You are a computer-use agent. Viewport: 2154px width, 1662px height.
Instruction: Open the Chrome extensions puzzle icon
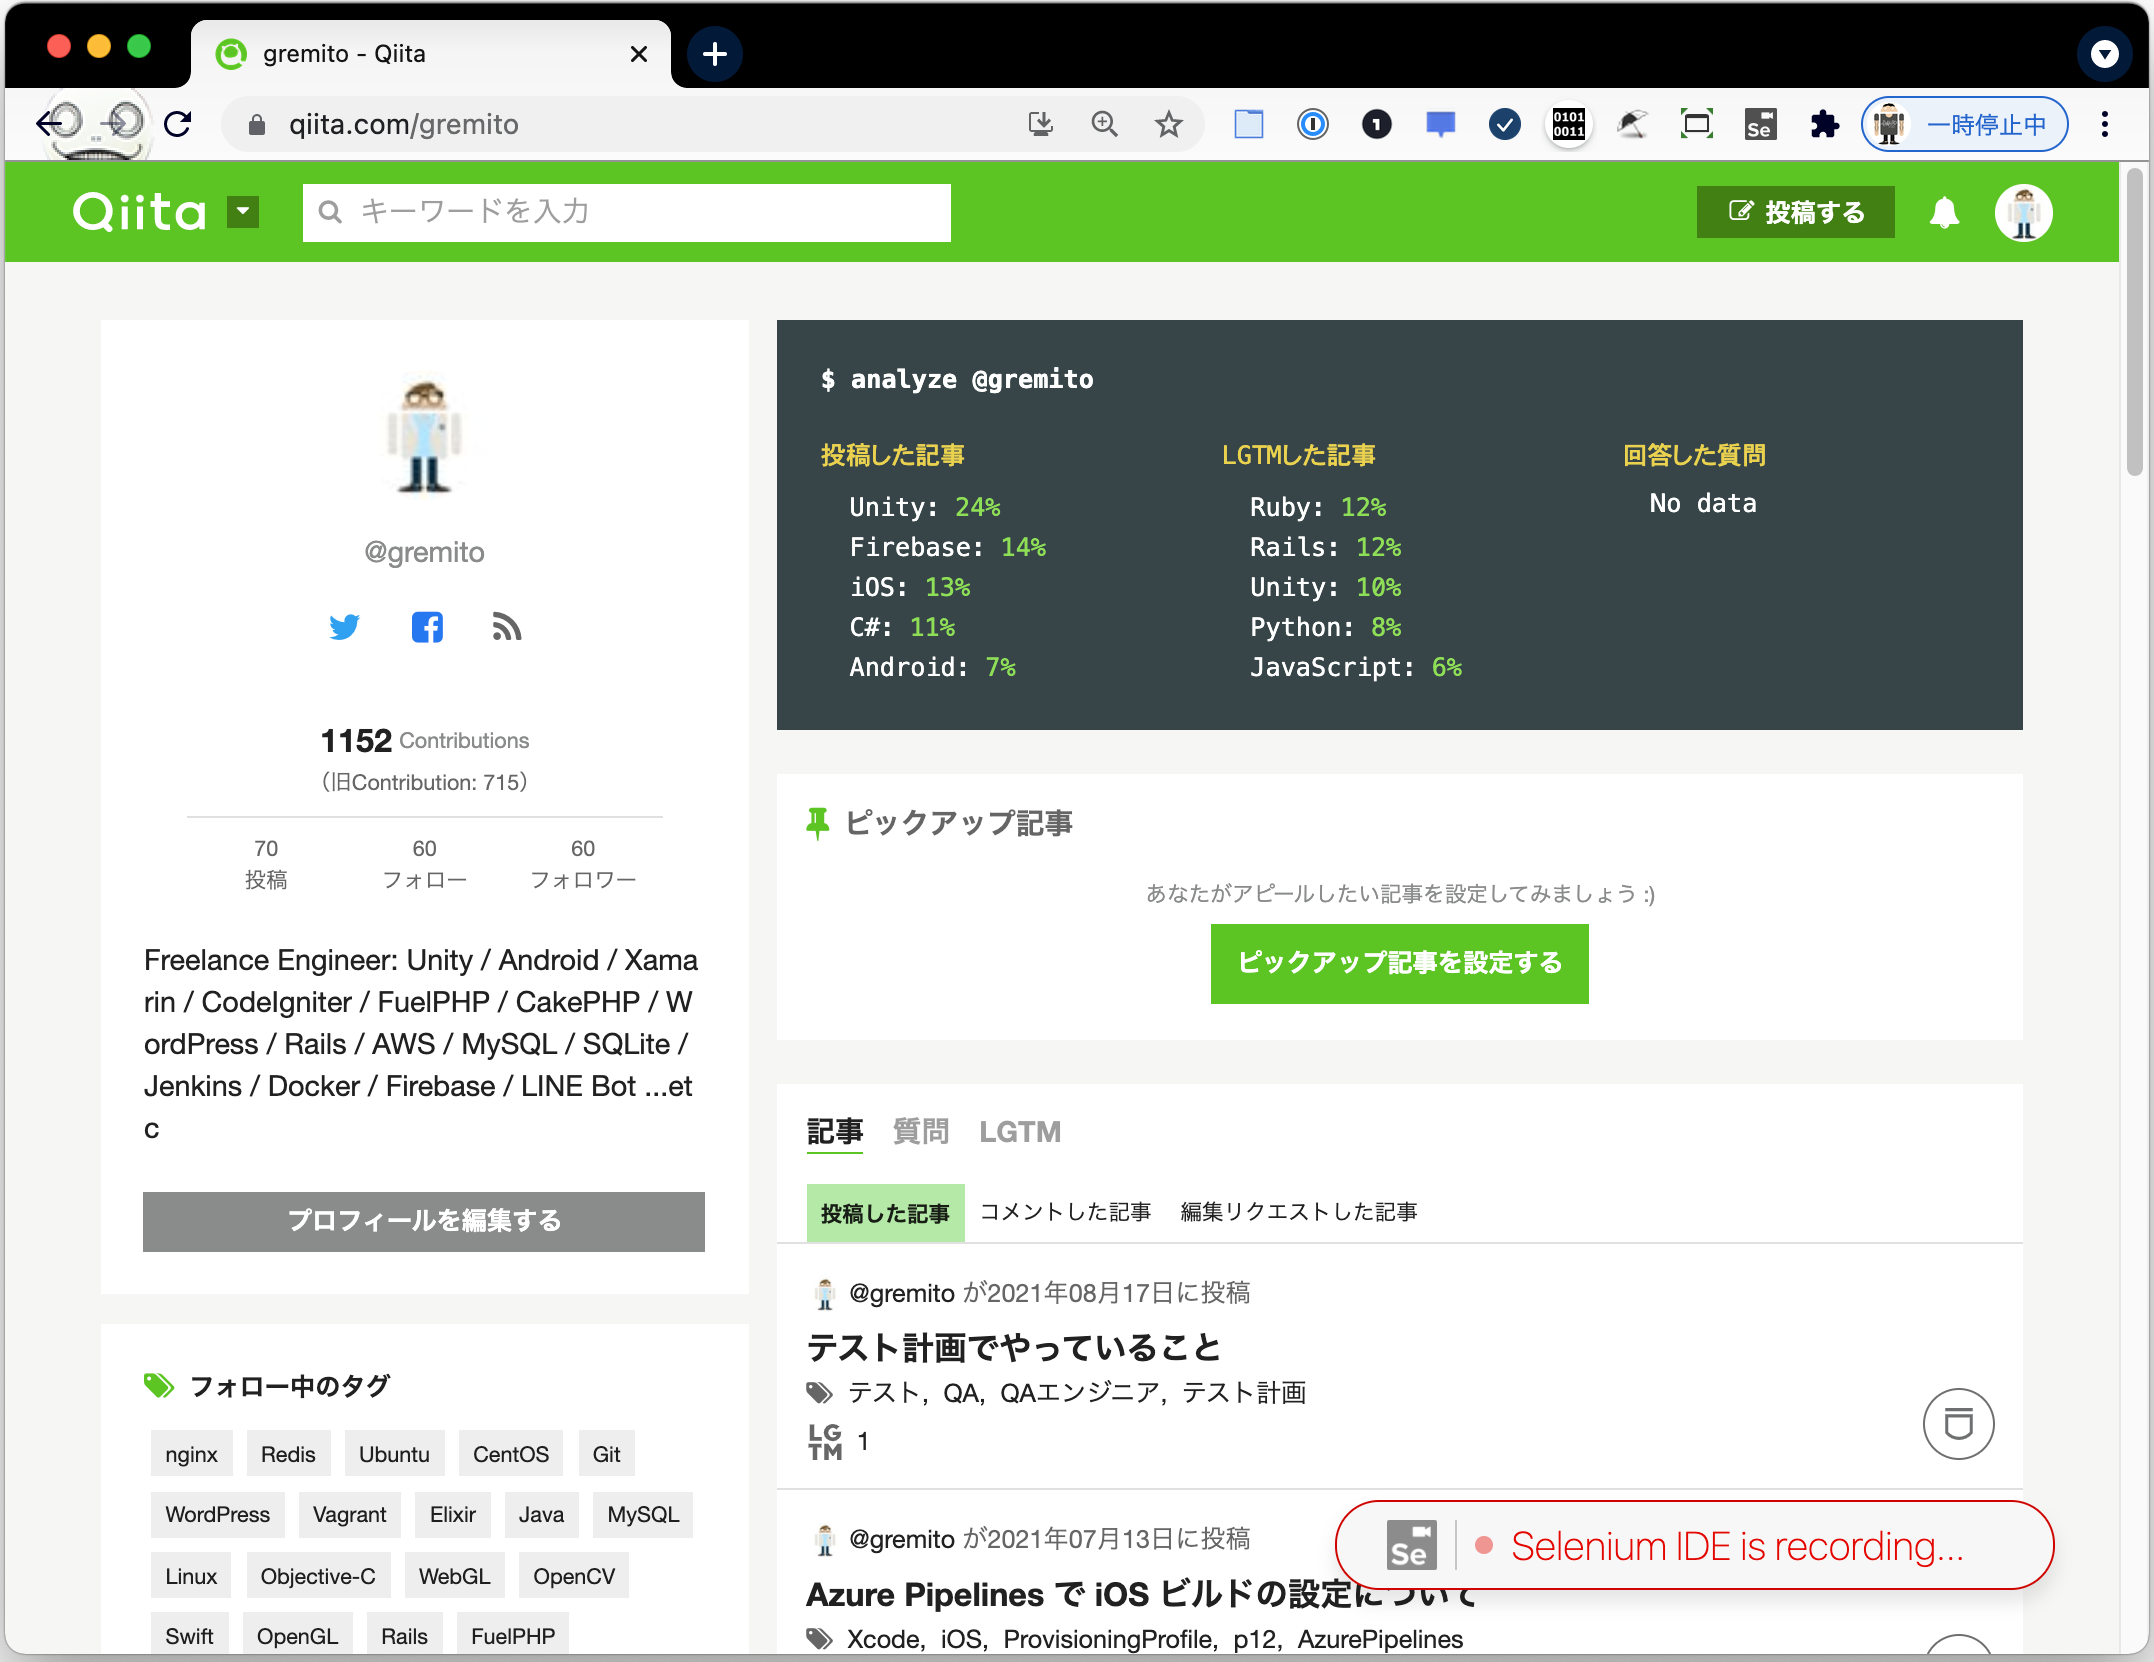1824,123
